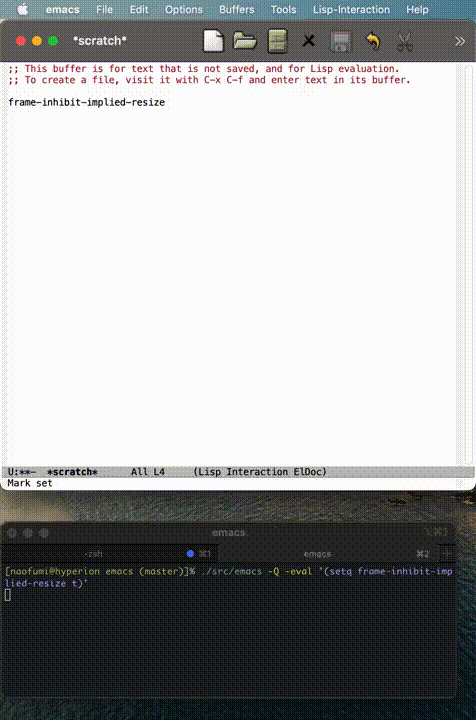Undo with the curved arrow icon
The width and height of the screenshot is (476, 720).
[x=373, y=41]
